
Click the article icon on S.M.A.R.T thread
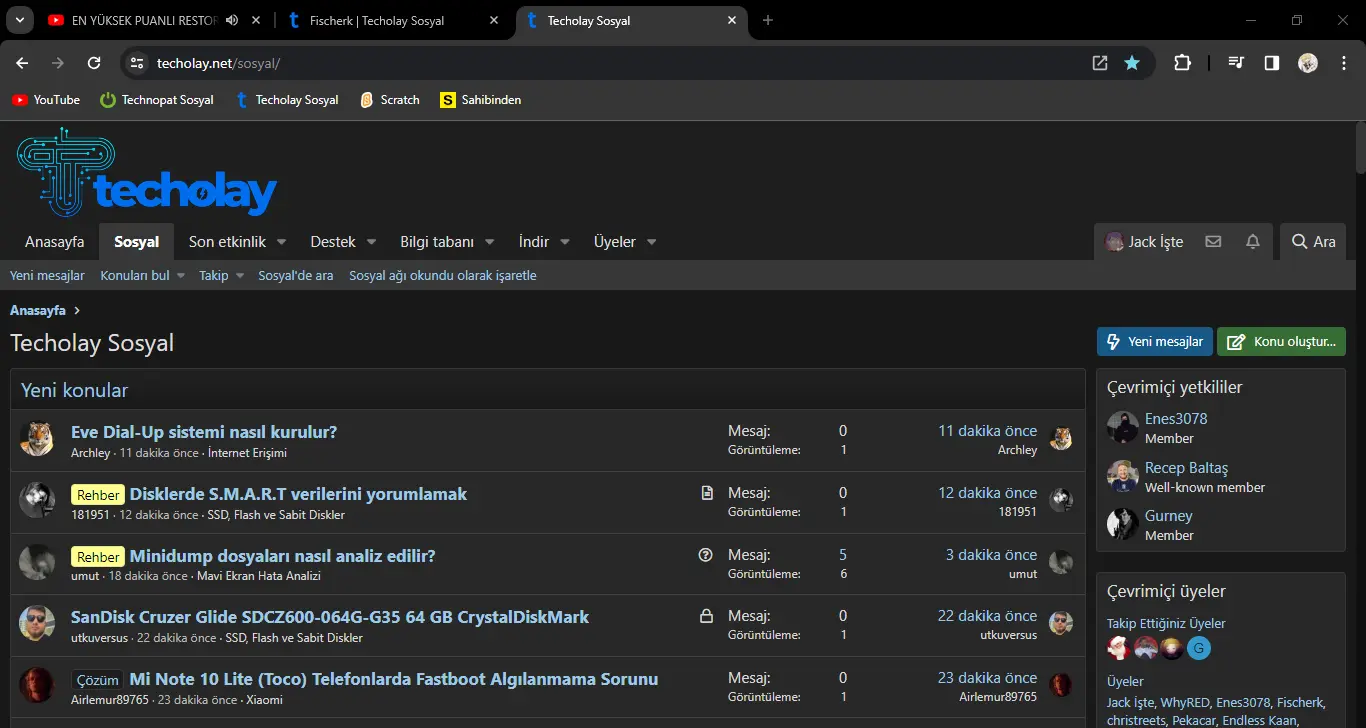coord(707,493)
